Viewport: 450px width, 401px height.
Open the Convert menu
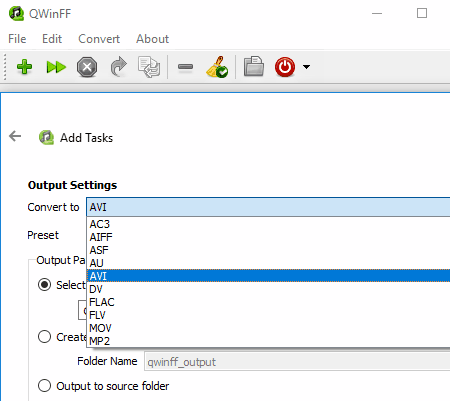pyautogui.click(x=99, y=39)
